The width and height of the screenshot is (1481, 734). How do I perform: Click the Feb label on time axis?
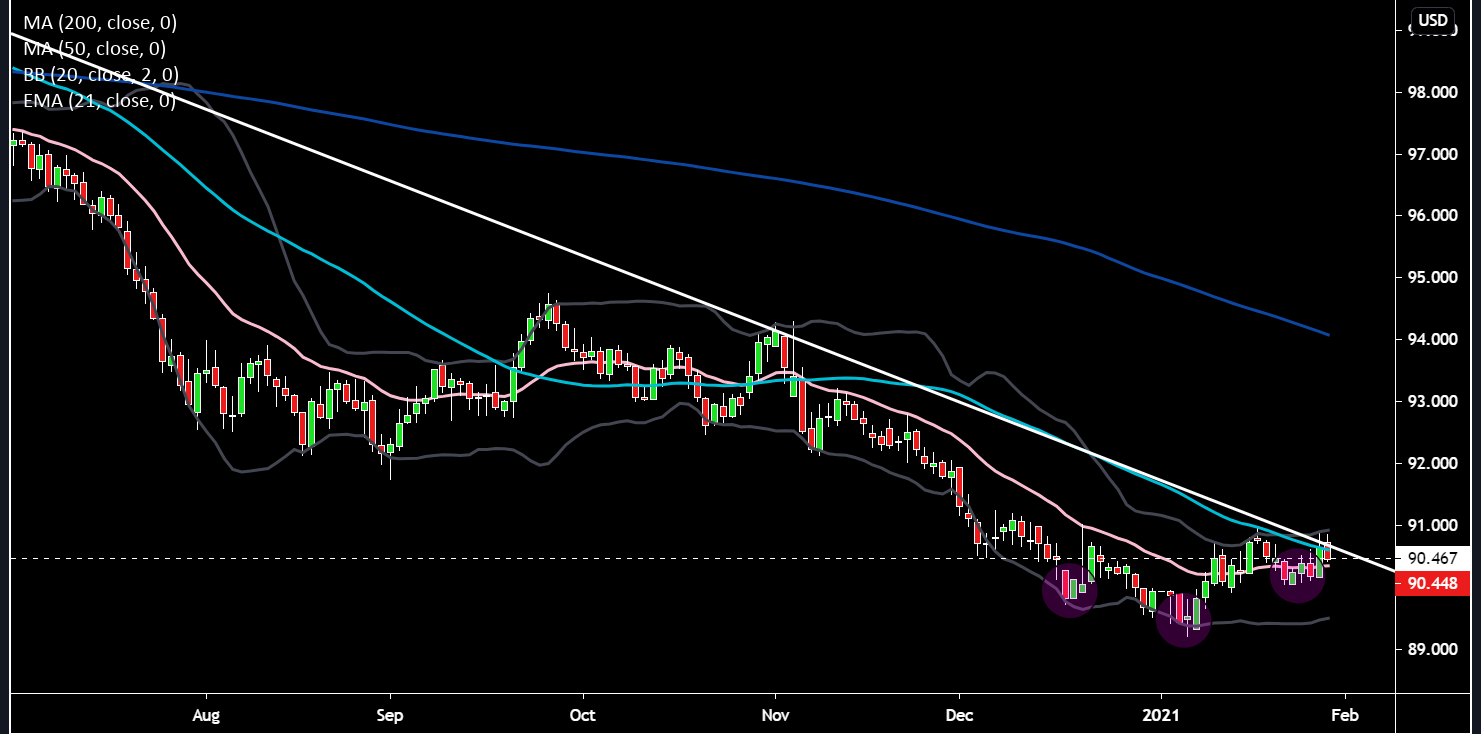[1345, 715]
